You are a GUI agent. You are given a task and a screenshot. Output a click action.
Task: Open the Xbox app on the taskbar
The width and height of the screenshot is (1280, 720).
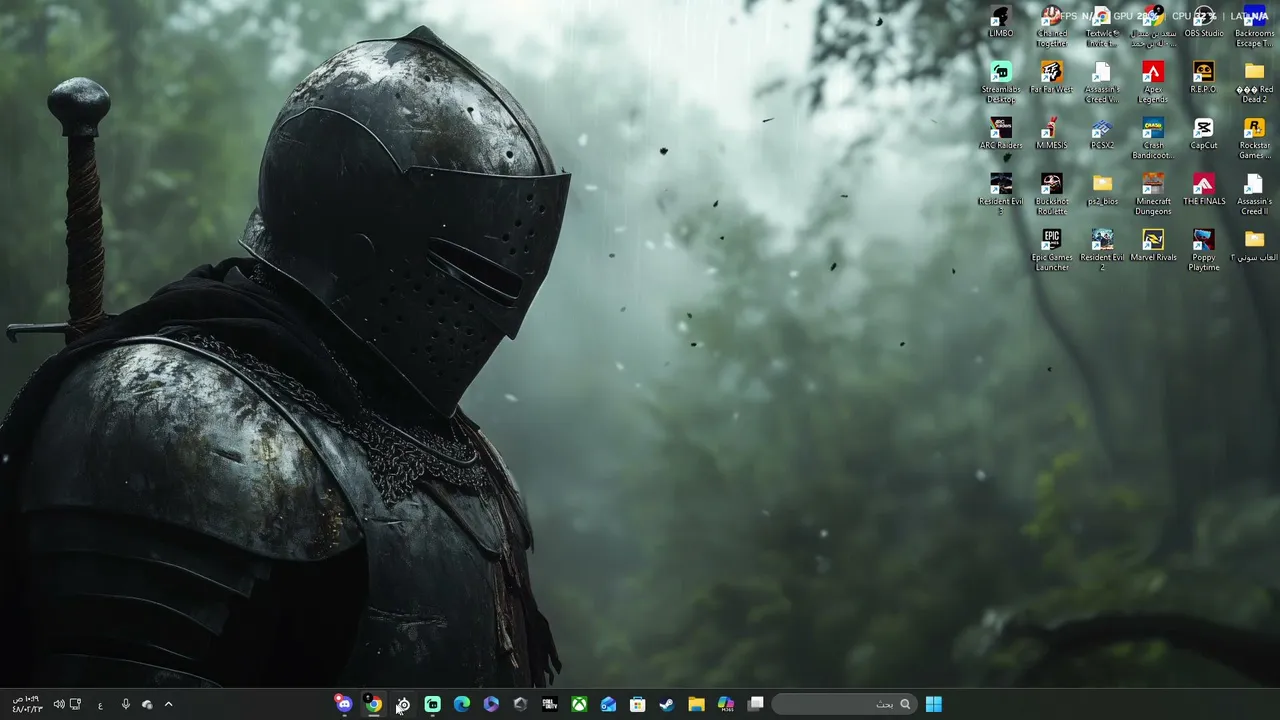coord(579,704)
